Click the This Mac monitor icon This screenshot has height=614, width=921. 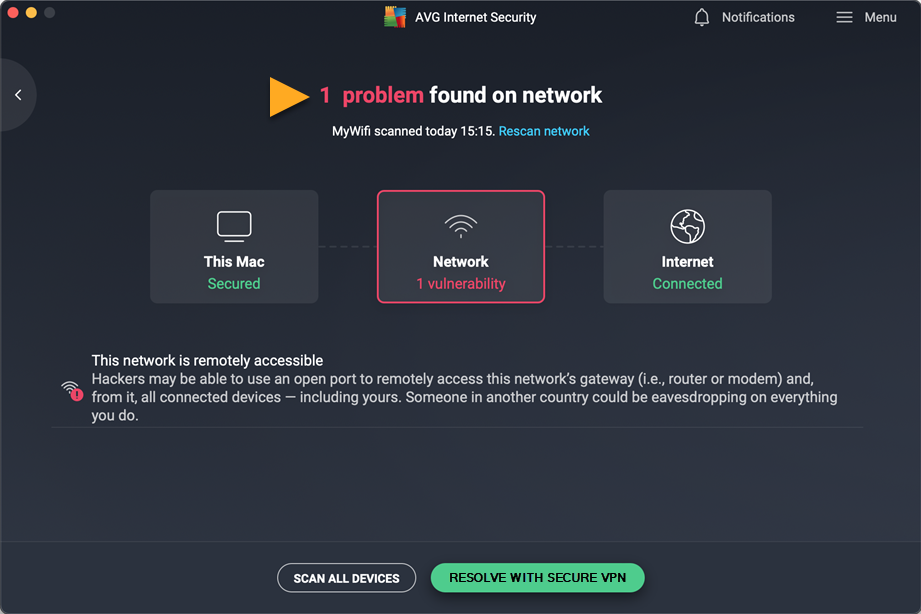(234, 226)
